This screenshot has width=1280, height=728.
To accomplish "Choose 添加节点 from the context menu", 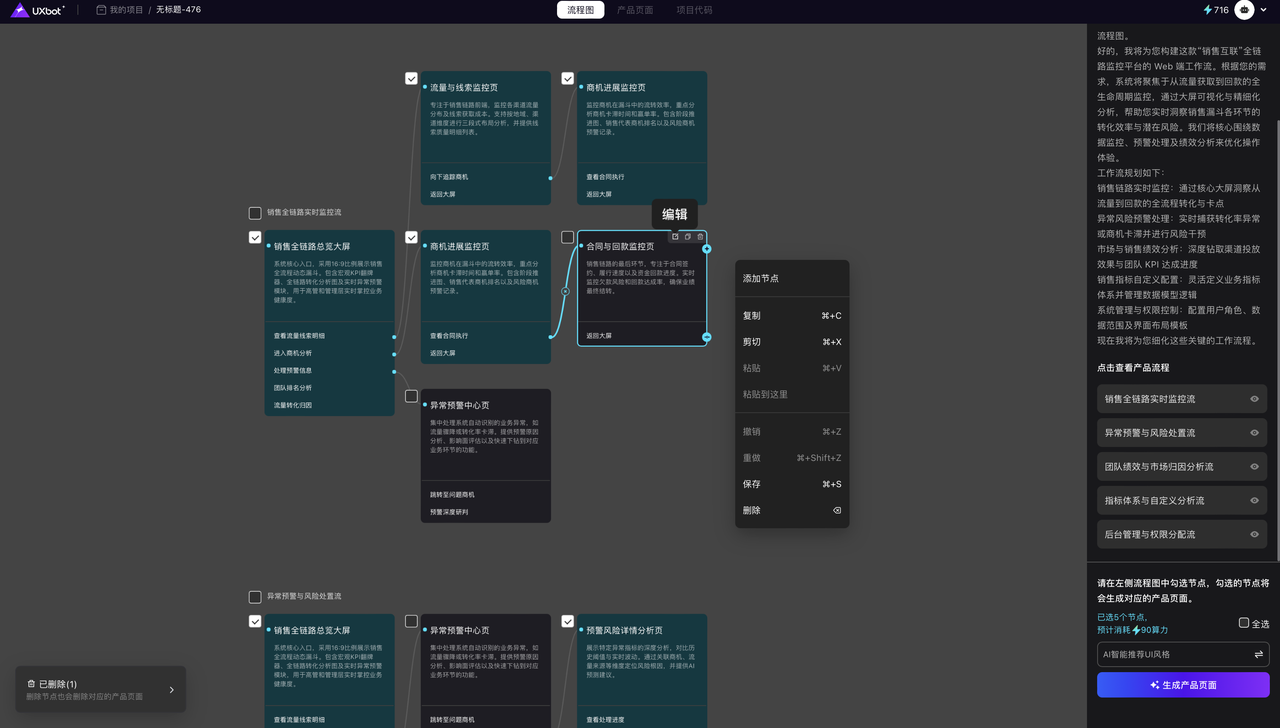I will point(761,278).
